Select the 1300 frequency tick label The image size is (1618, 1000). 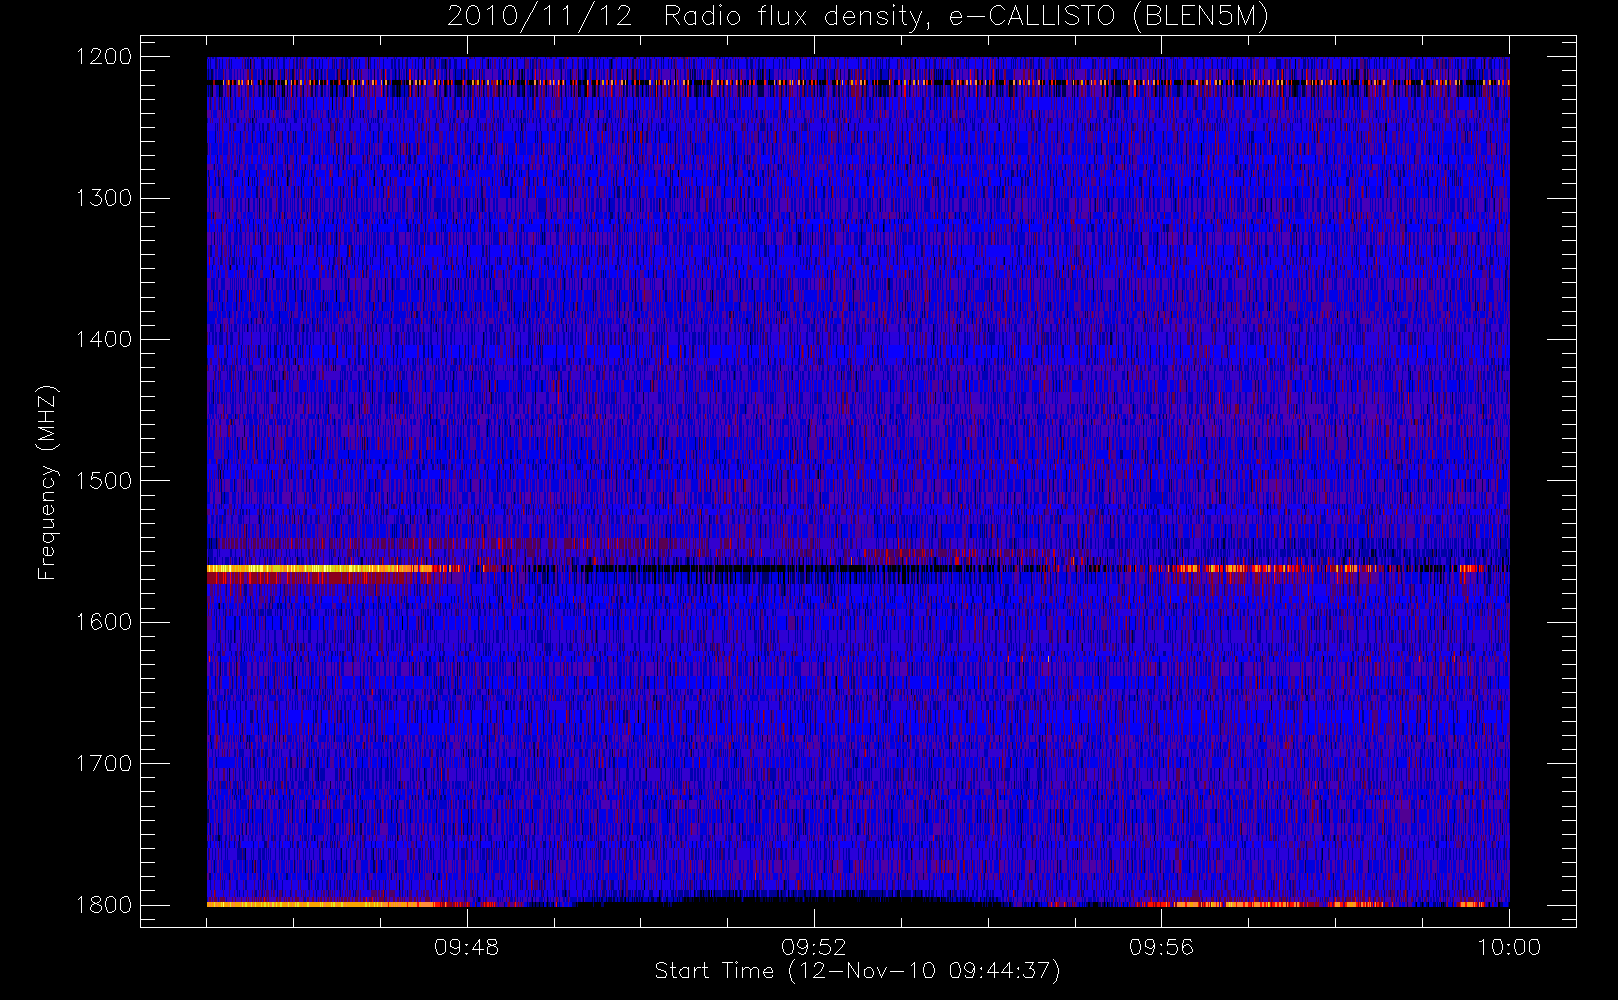[x=104, y=198]
